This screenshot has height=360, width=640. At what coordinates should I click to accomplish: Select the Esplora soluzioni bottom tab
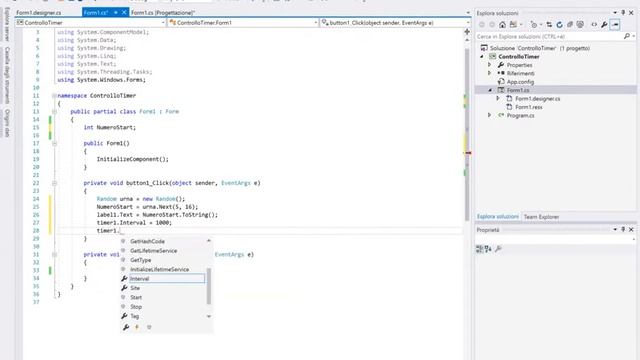[x=498, y=217]
